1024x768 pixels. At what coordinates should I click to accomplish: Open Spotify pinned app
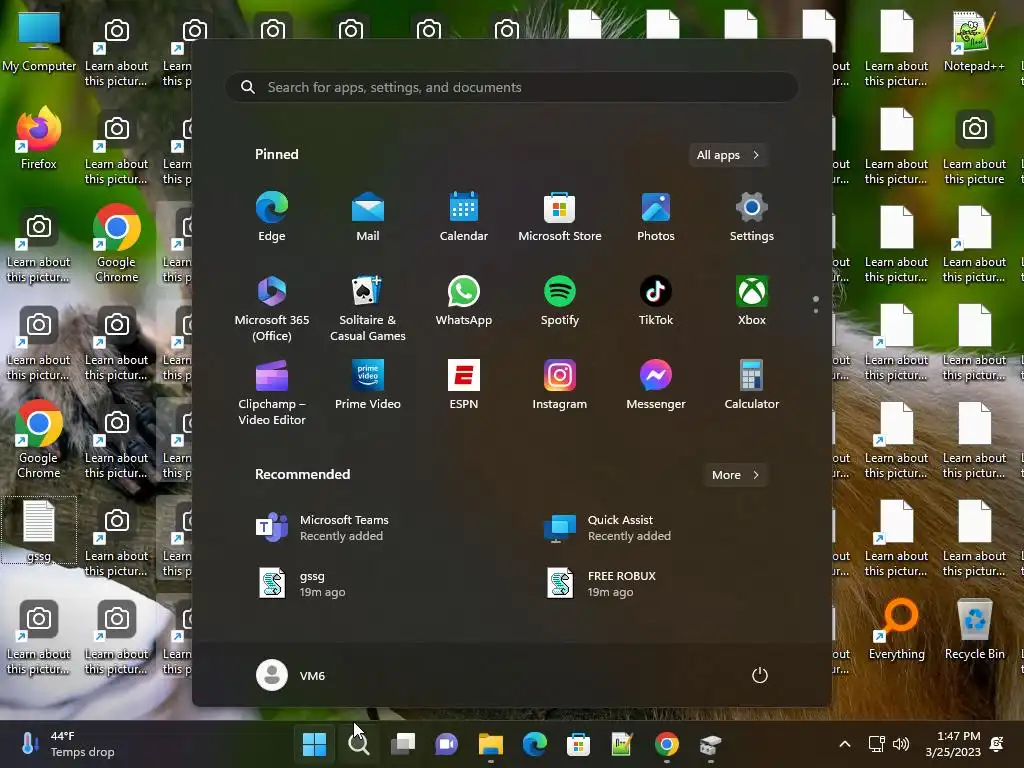(560, 301)
